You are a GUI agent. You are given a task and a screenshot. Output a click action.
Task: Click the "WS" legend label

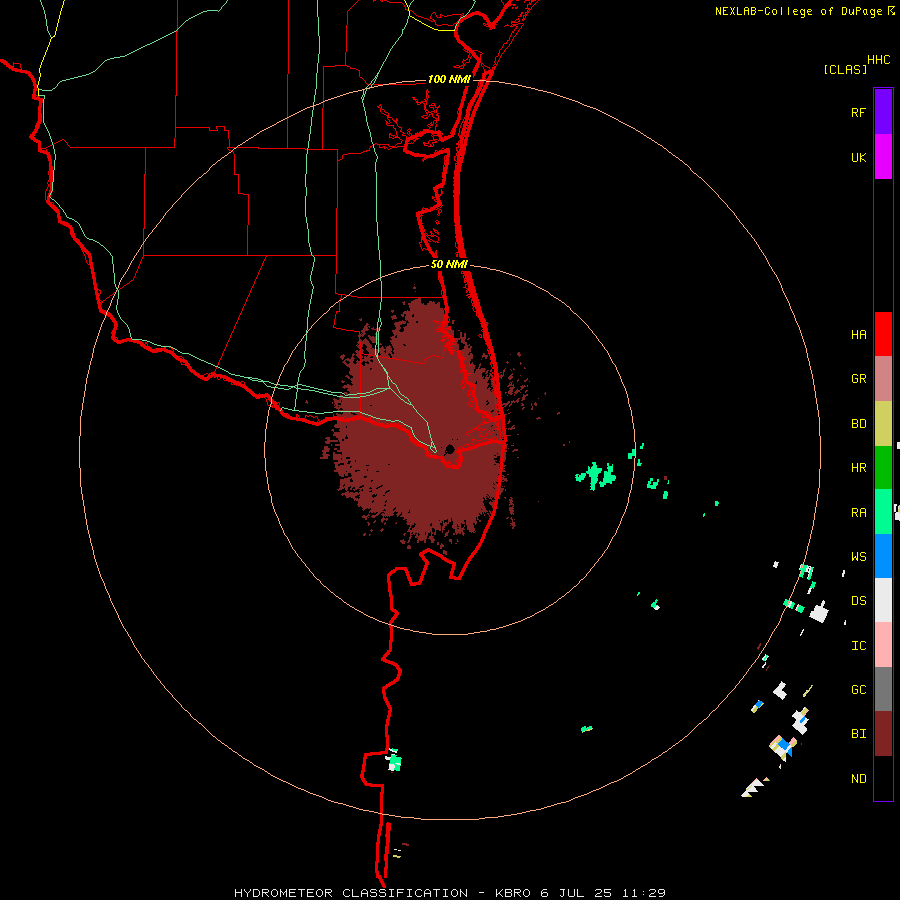(x=858, y=557)
